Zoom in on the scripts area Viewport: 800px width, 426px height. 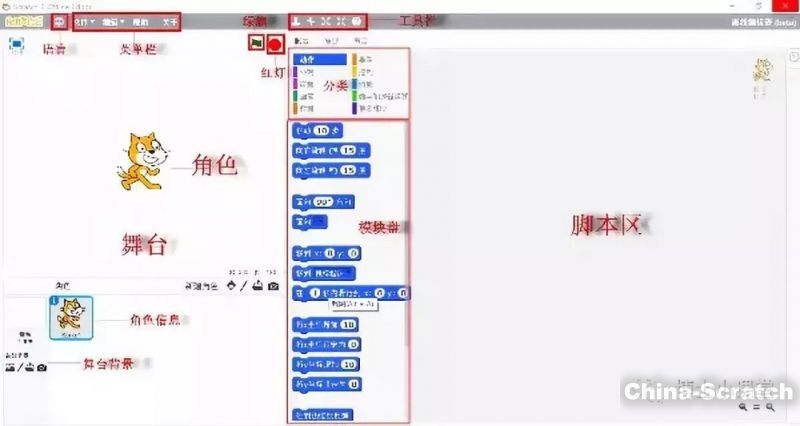click(x=771, y=408)
